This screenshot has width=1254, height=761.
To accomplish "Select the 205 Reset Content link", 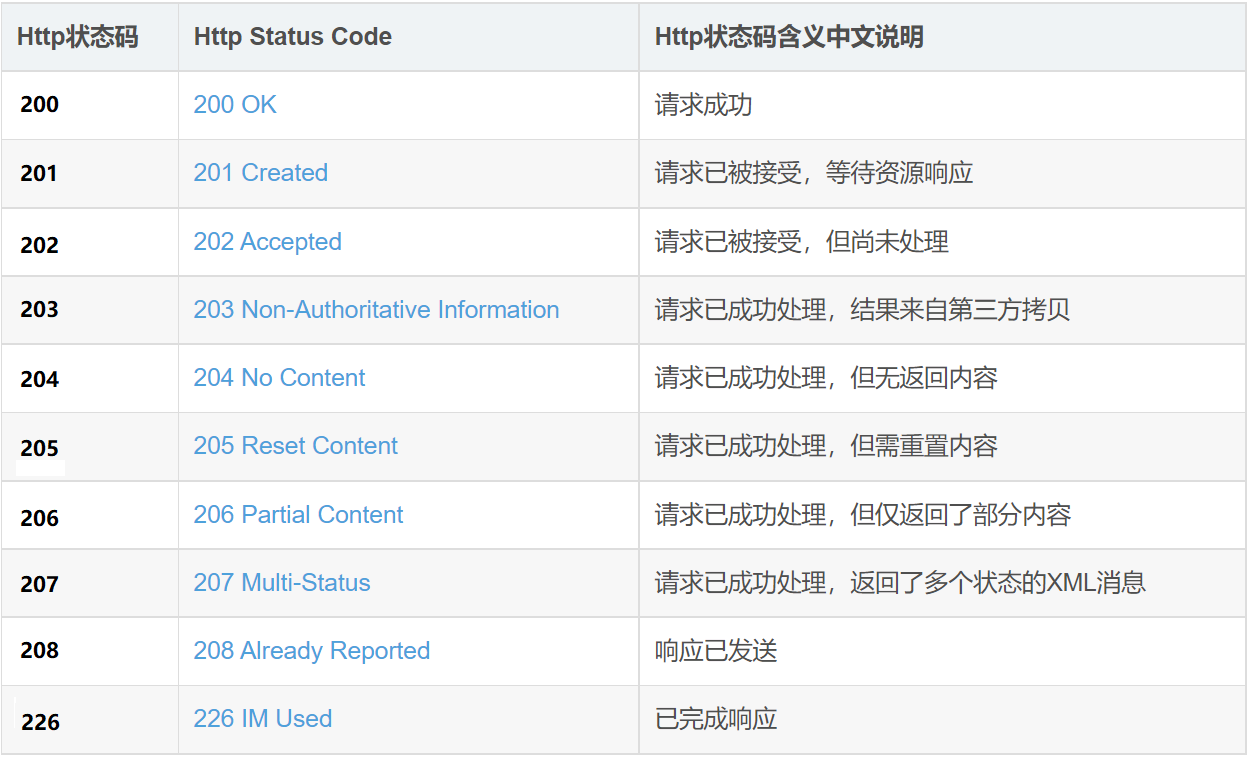I will coord(295,446).
